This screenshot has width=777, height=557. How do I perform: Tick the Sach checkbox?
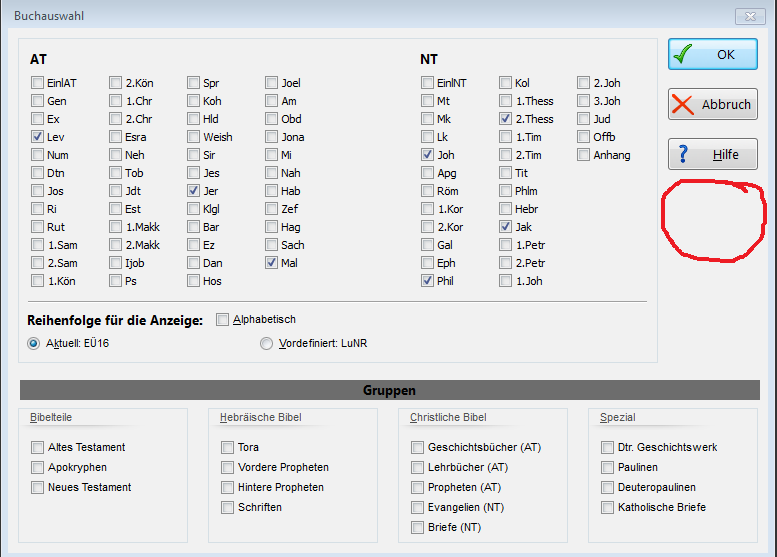[271, 245]
